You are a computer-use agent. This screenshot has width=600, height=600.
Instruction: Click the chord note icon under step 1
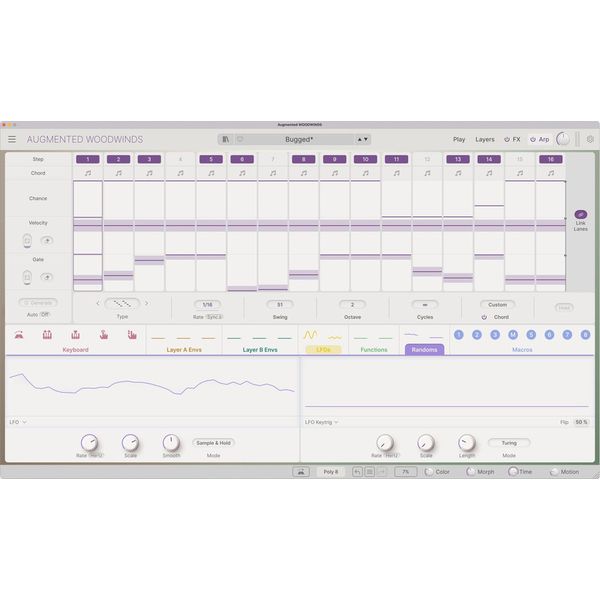point(88,173)
